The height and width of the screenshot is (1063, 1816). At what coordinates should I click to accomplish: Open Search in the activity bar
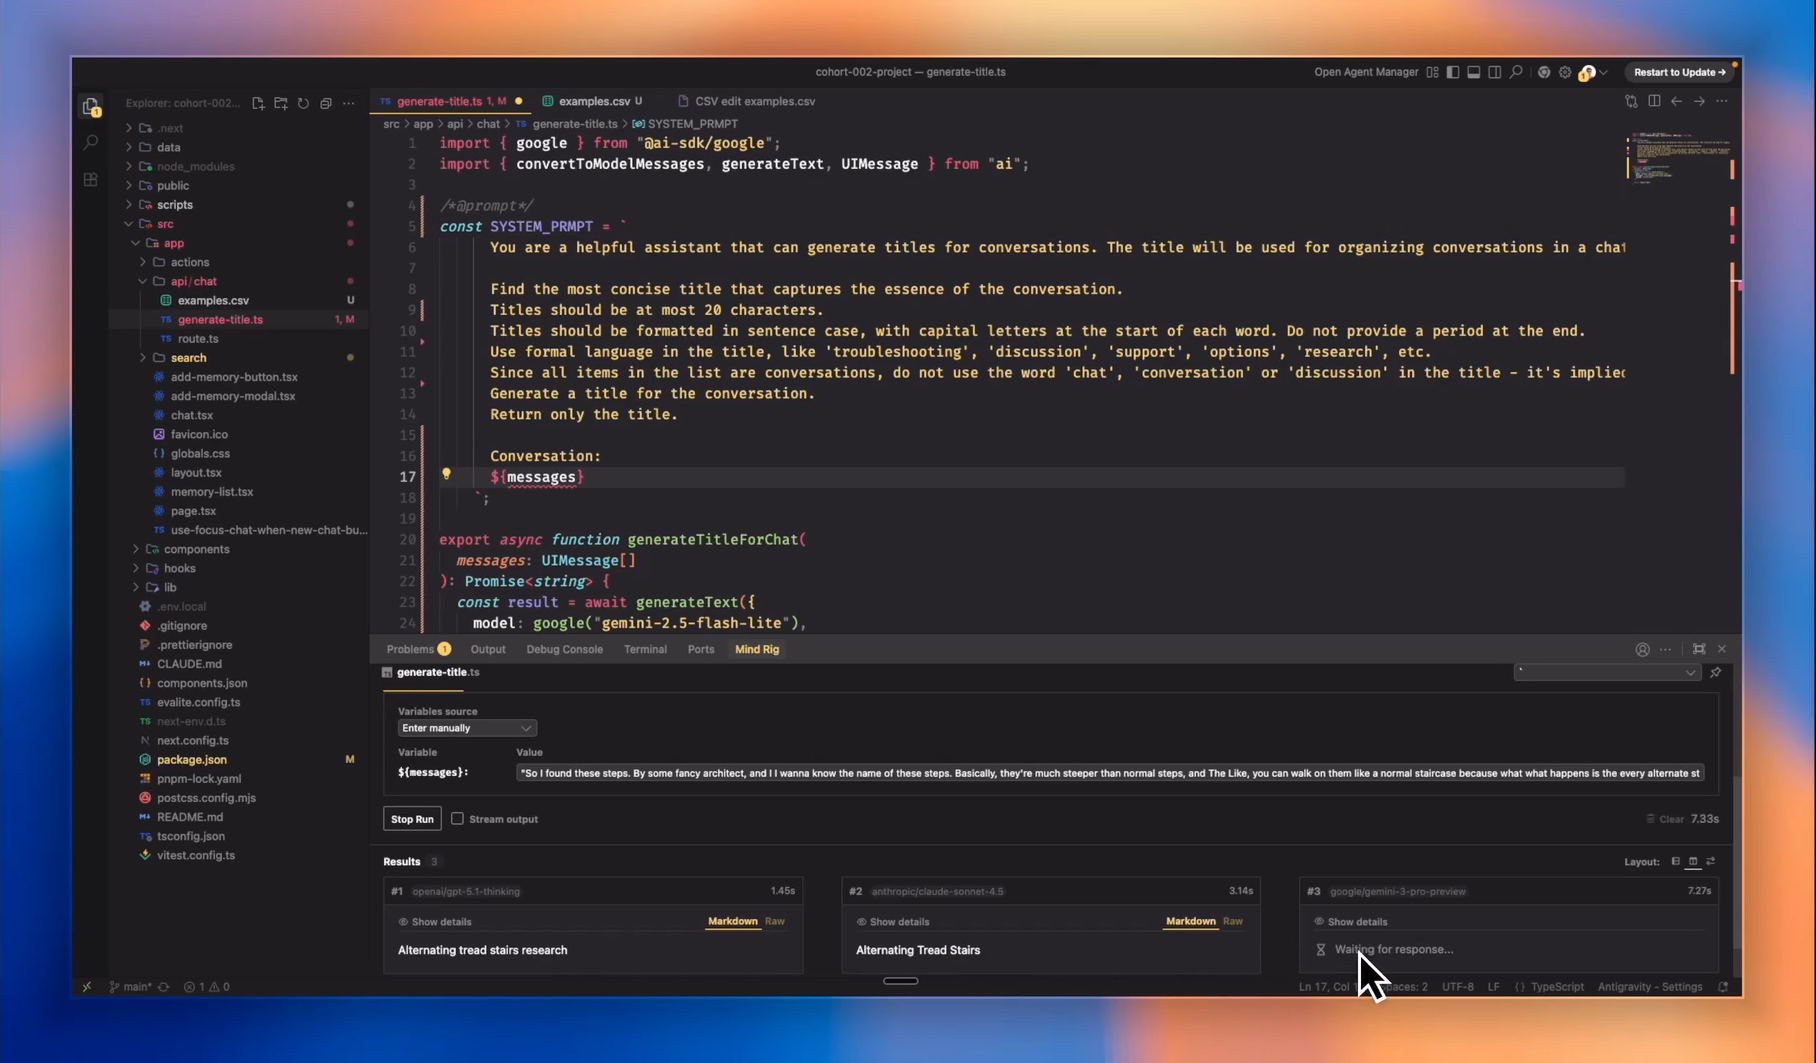(x=90, y=142)
